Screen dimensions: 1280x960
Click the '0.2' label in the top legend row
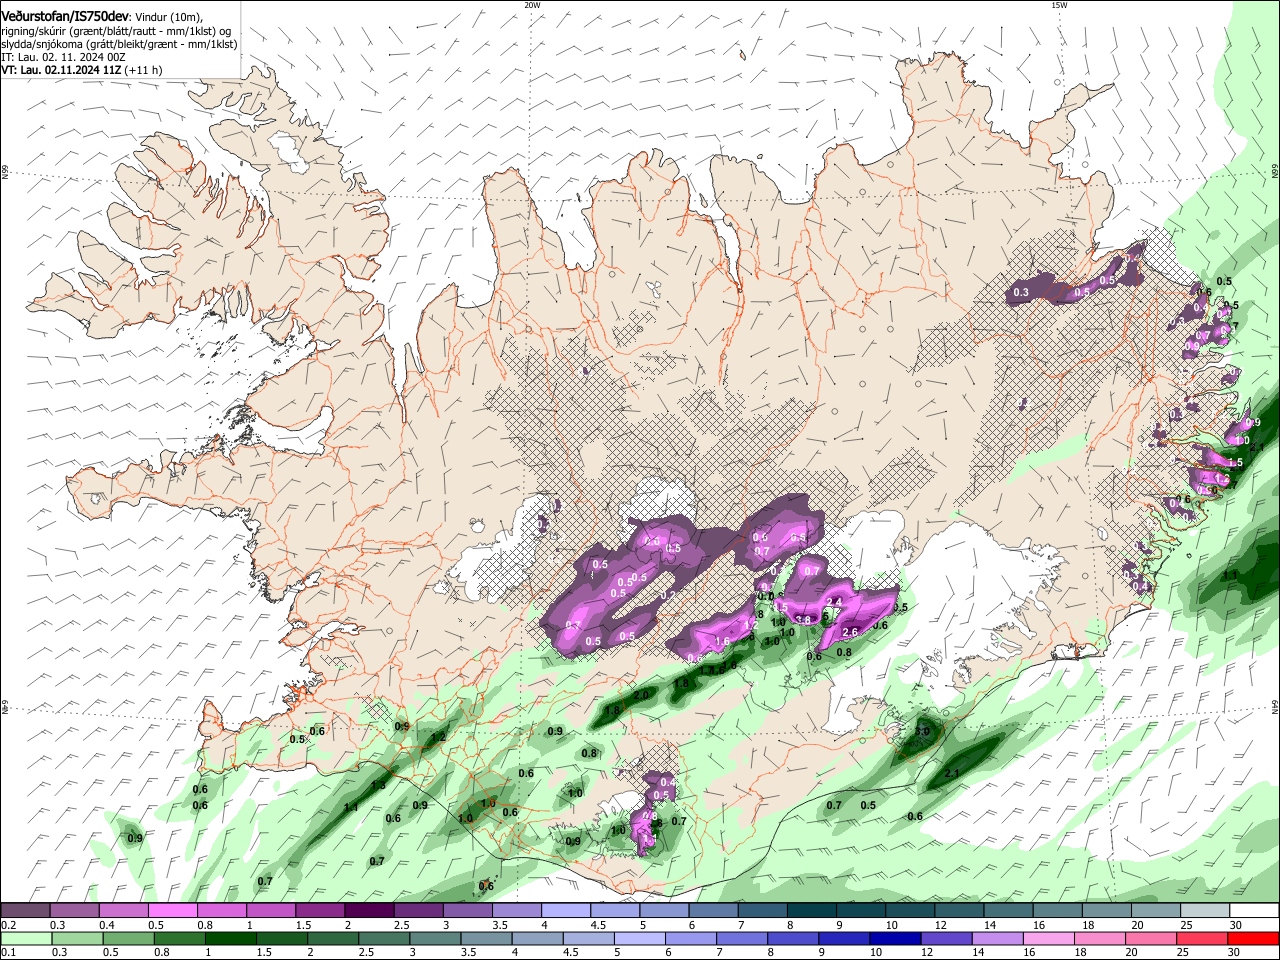[8, 925]
